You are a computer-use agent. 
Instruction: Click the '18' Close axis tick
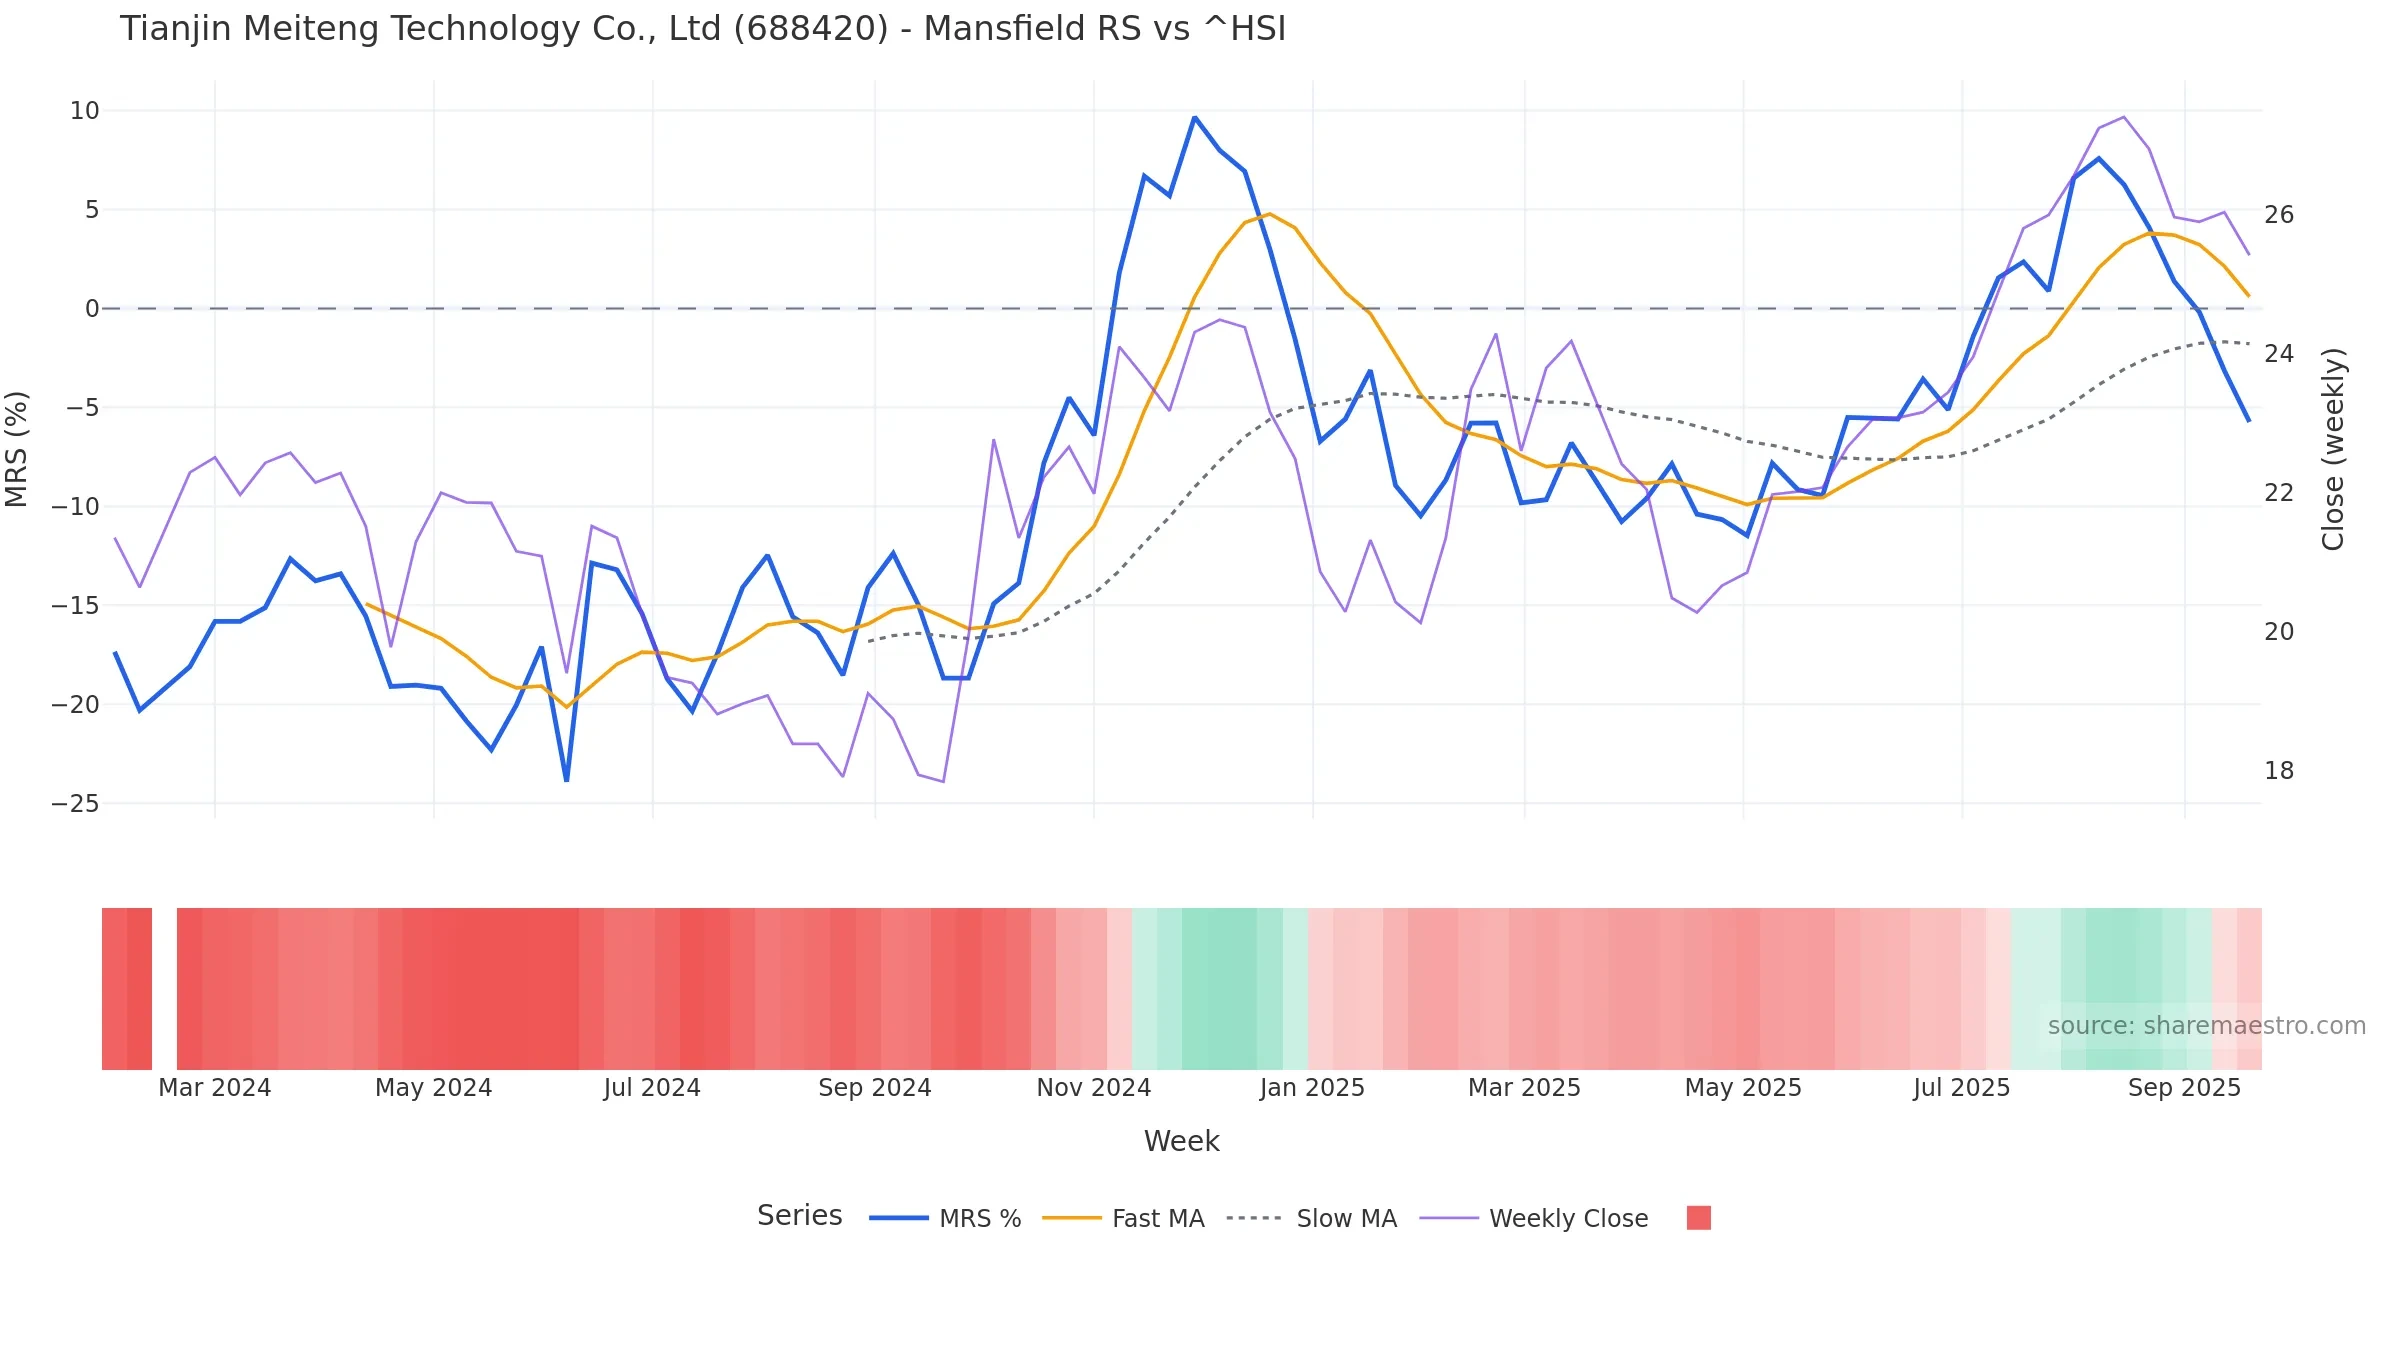click(x=2279, y=771)
